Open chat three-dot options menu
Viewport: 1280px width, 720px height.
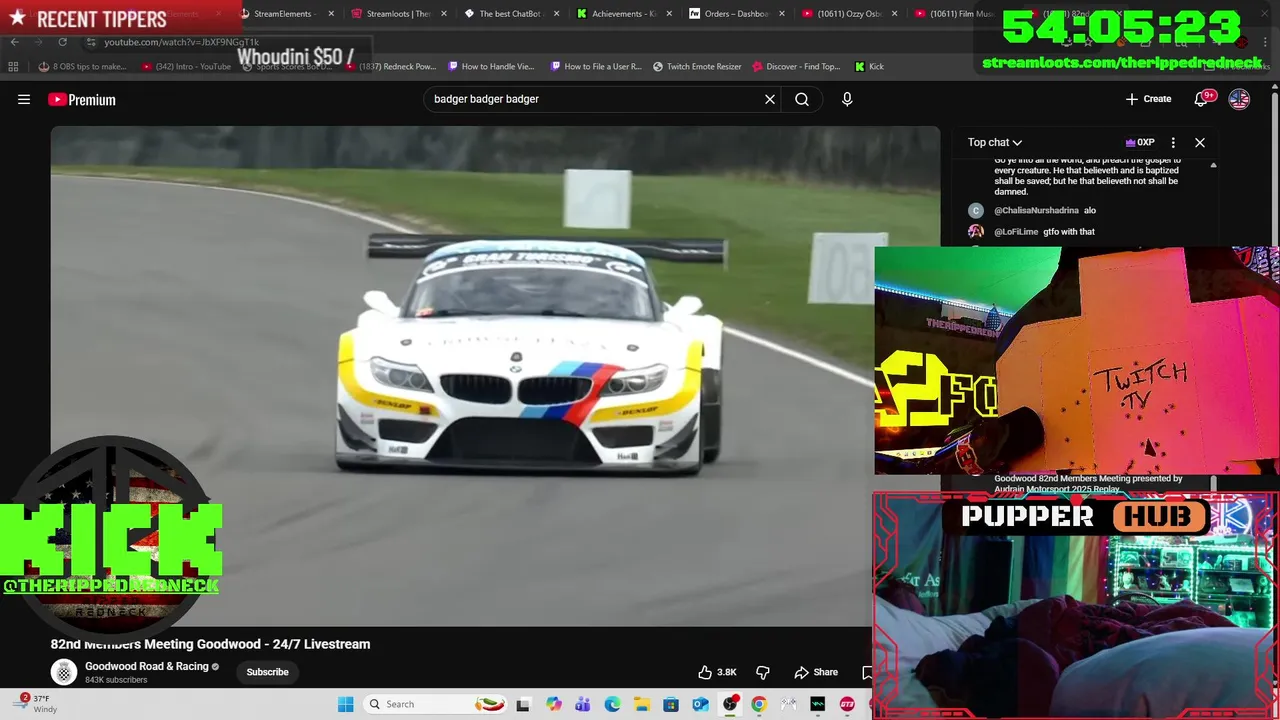1173,142
